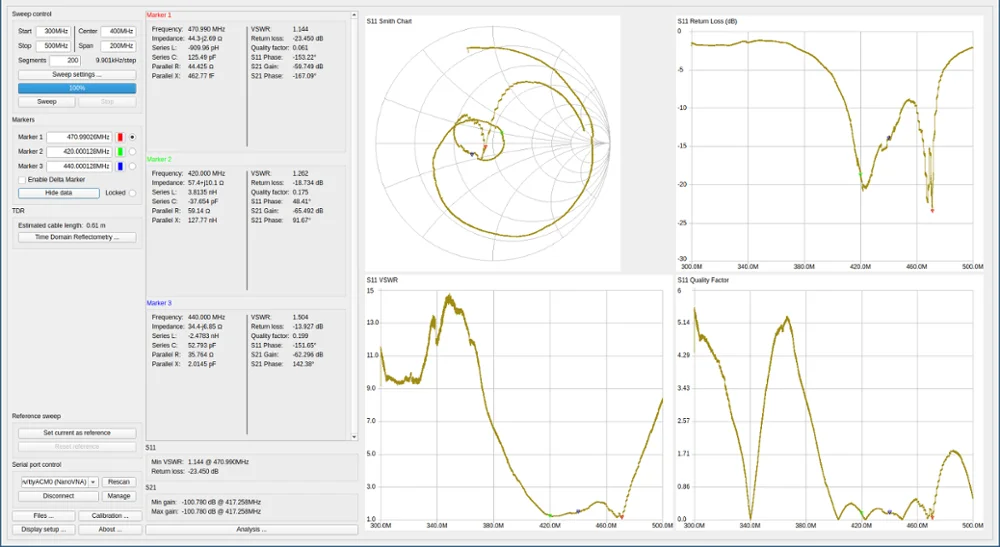Viewport: 1000px width, 547px height.
Task: Click the Hide data button
Action: [59, 193]
